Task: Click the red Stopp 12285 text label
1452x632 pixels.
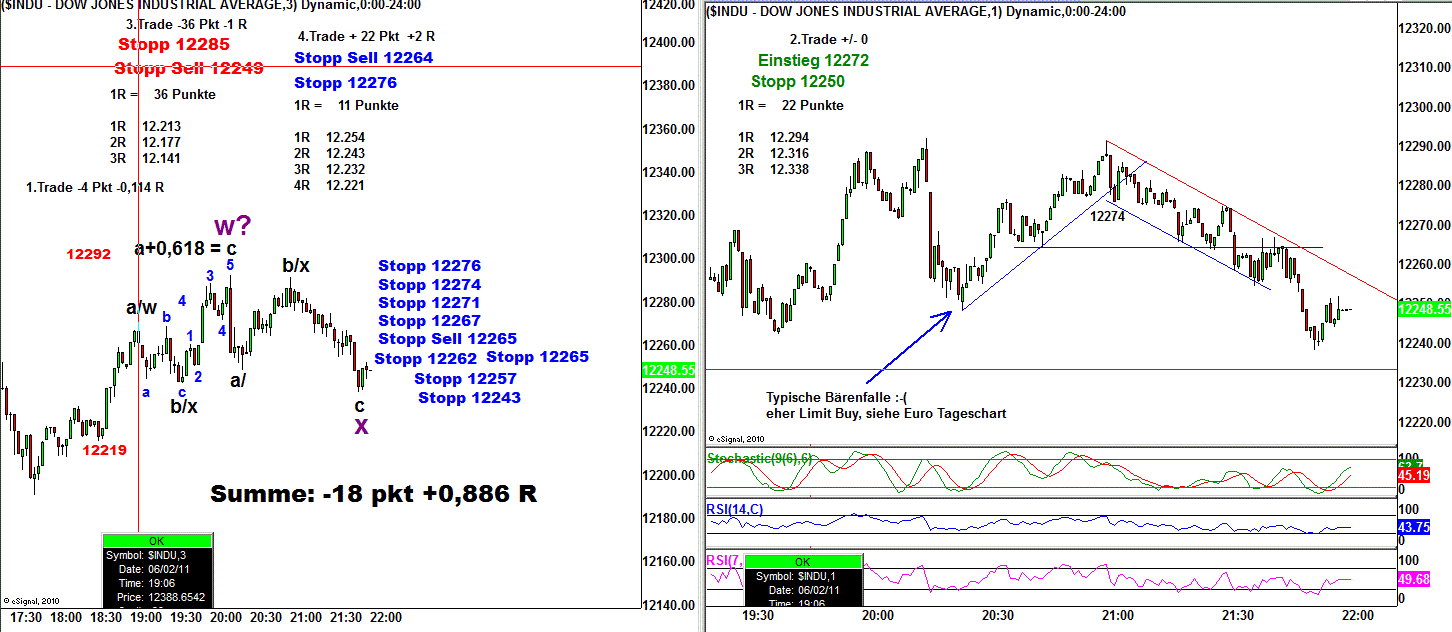Action: (173, 44)
